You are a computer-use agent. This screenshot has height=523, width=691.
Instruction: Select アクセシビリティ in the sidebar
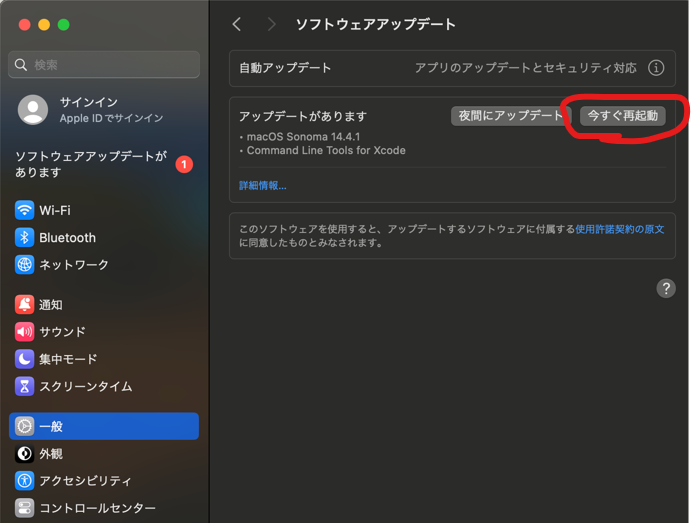104,481
